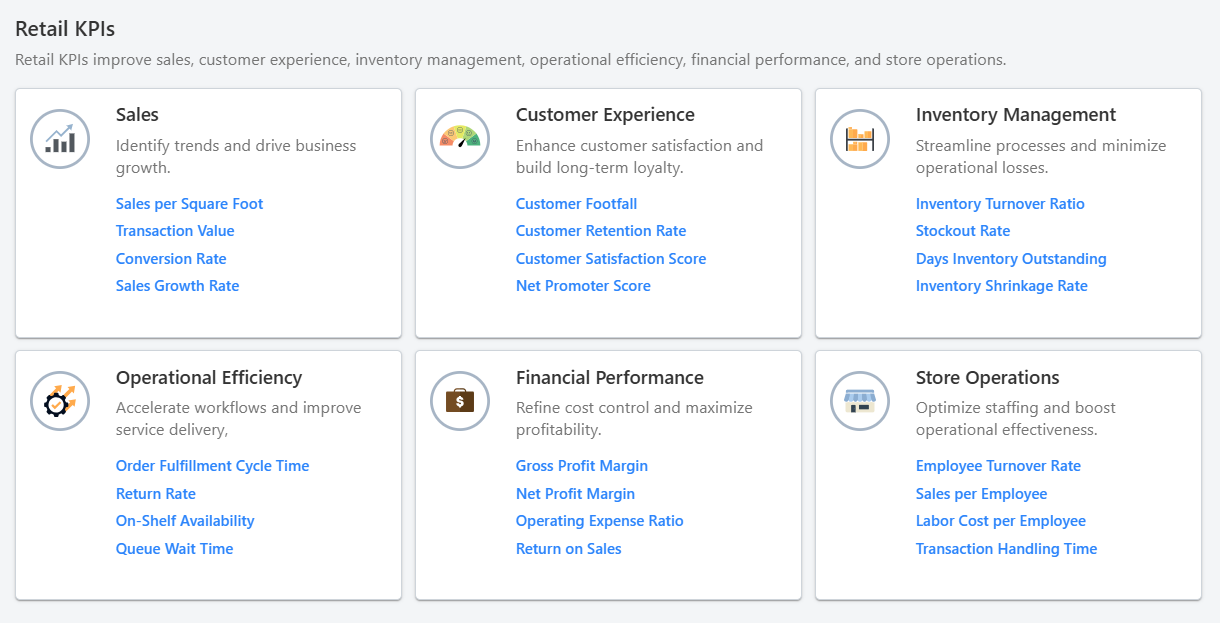The width and height of the screenshot is (1220, 623).
Task: View Stockout Rate information
Action: (963, 230)
